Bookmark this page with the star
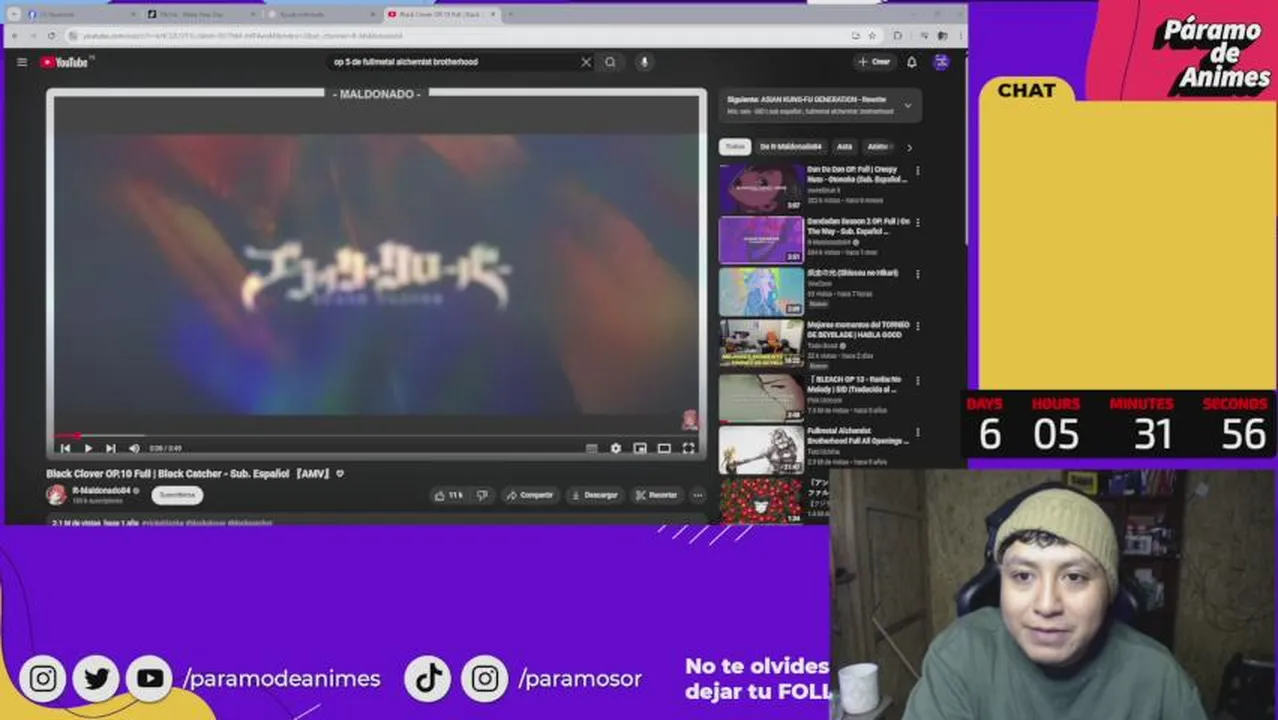The image size is (1278, 720). coord(872,35)
